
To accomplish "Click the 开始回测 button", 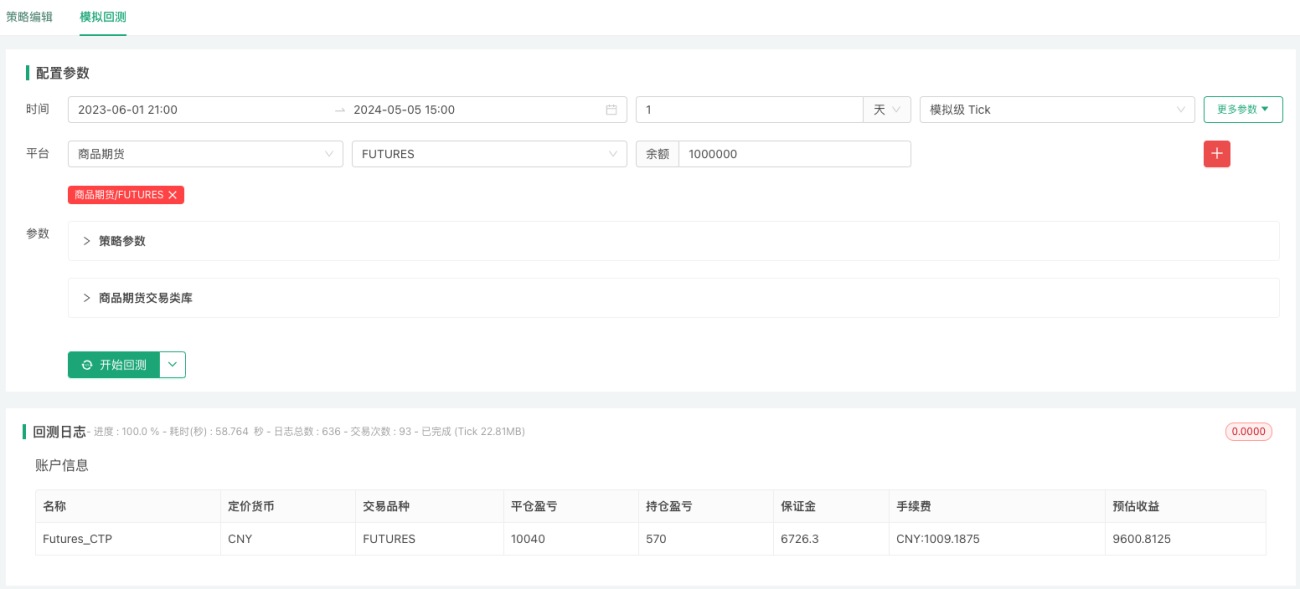I will [114, 365].
